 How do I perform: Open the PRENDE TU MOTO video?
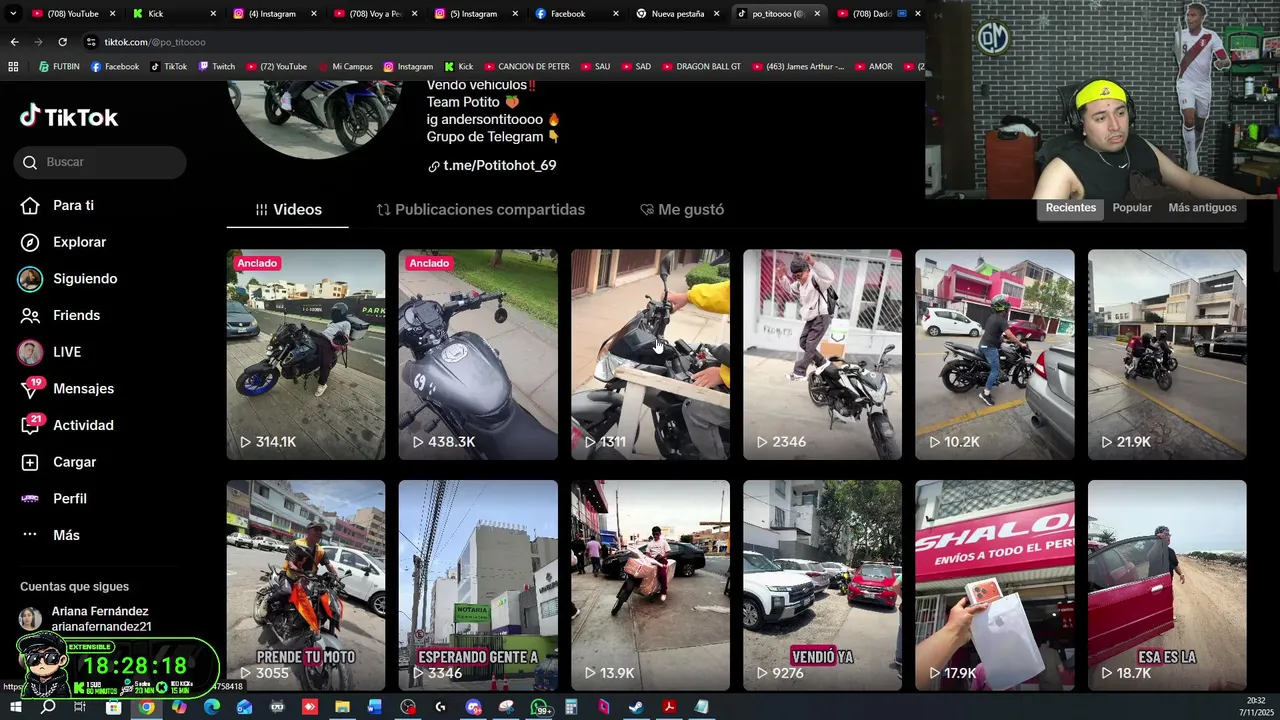click(x=306, y=585)
